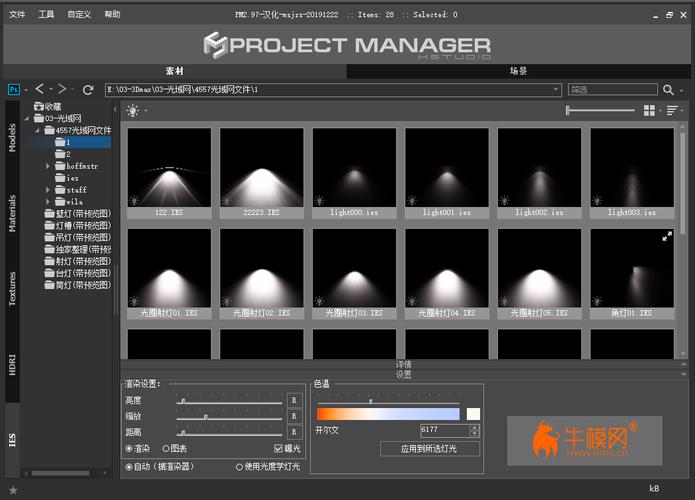Go forward with the right arrow
The image size is (695, 500).
[x=62, y=89]
